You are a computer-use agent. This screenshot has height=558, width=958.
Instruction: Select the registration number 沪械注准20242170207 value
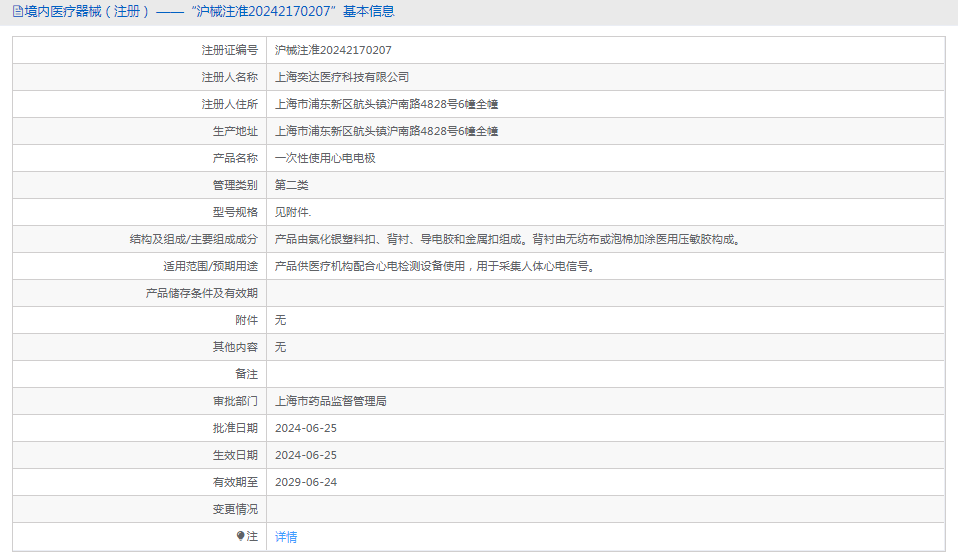333,50
